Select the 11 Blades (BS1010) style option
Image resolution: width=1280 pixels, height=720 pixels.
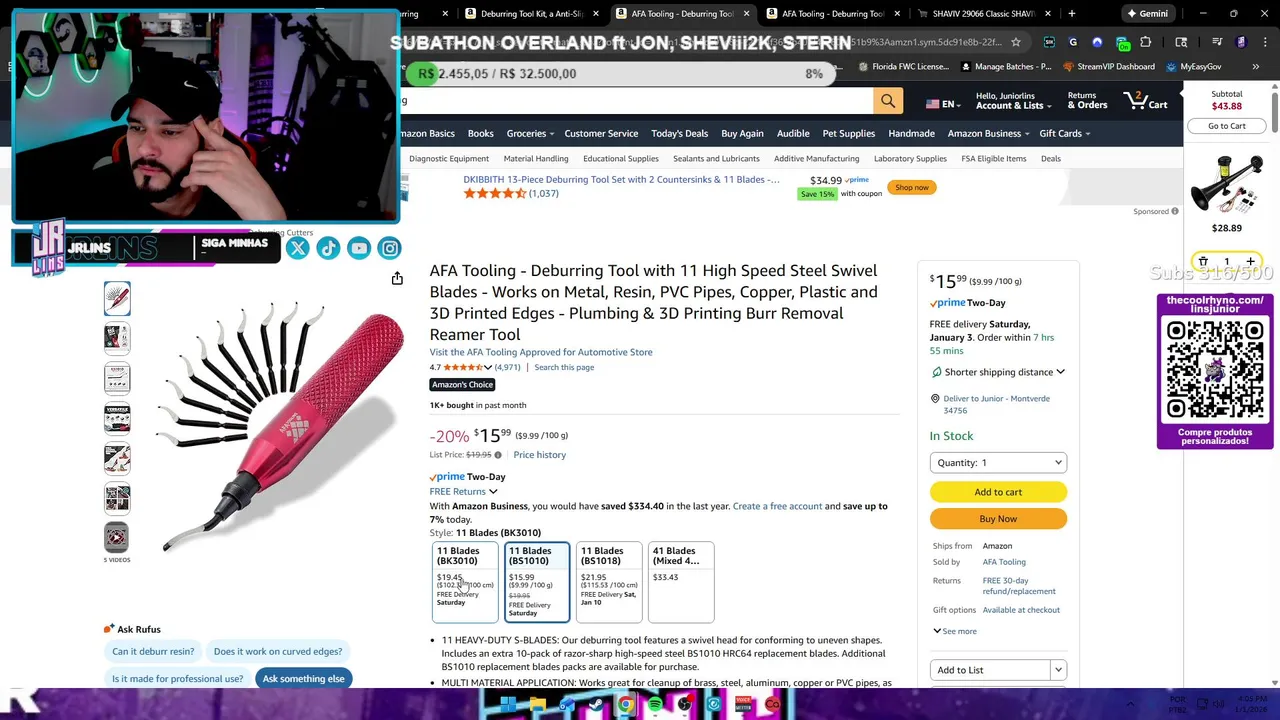(x=537, y=582)
